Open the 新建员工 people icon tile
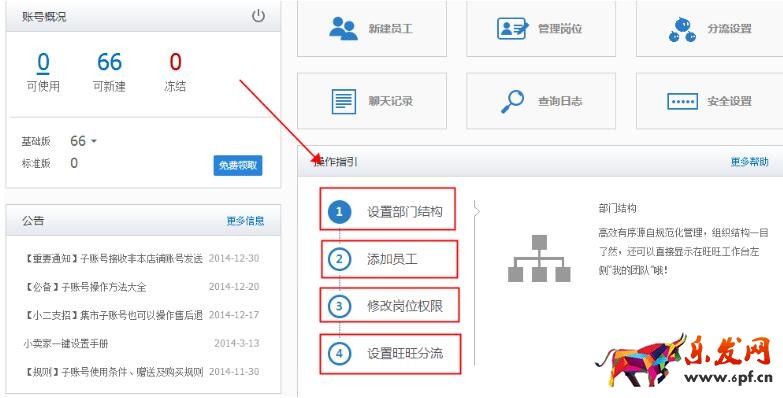The height and width of the screenshot is (398, 783). click(x=343, y=28)
